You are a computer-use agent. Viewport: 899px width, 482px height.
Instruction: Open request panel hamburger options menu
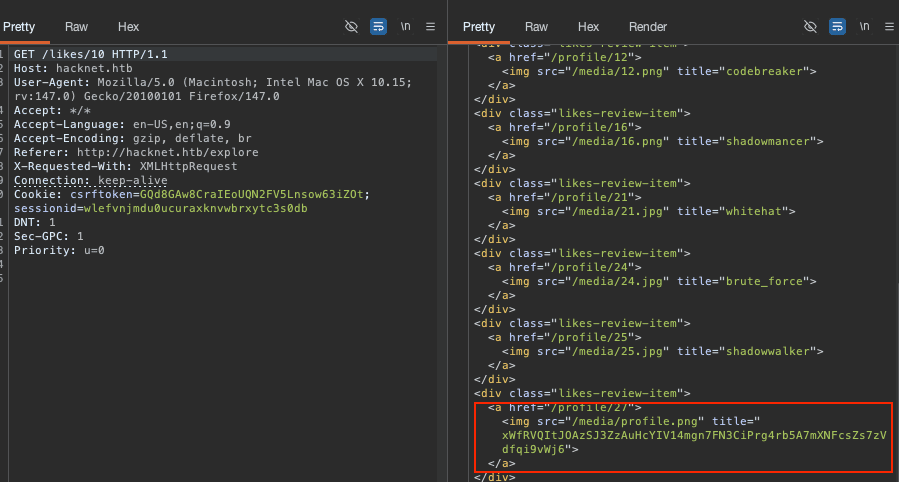click(x=430, y=27)
